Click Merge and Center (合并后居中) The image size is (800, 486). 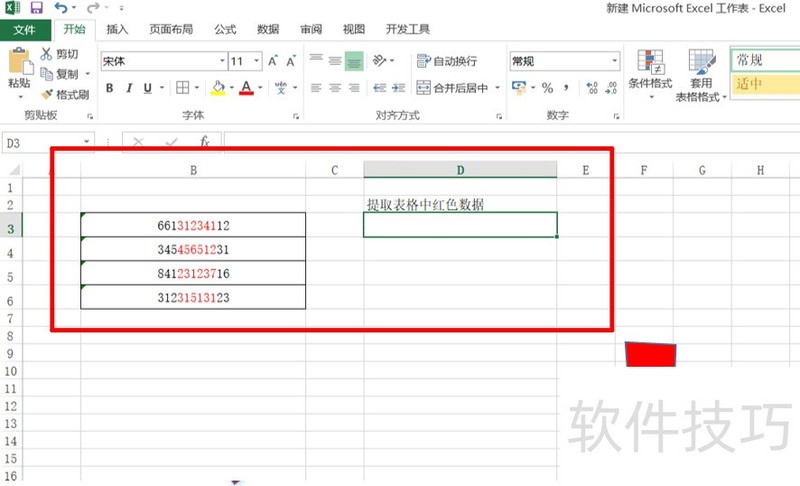click(452, 88)
